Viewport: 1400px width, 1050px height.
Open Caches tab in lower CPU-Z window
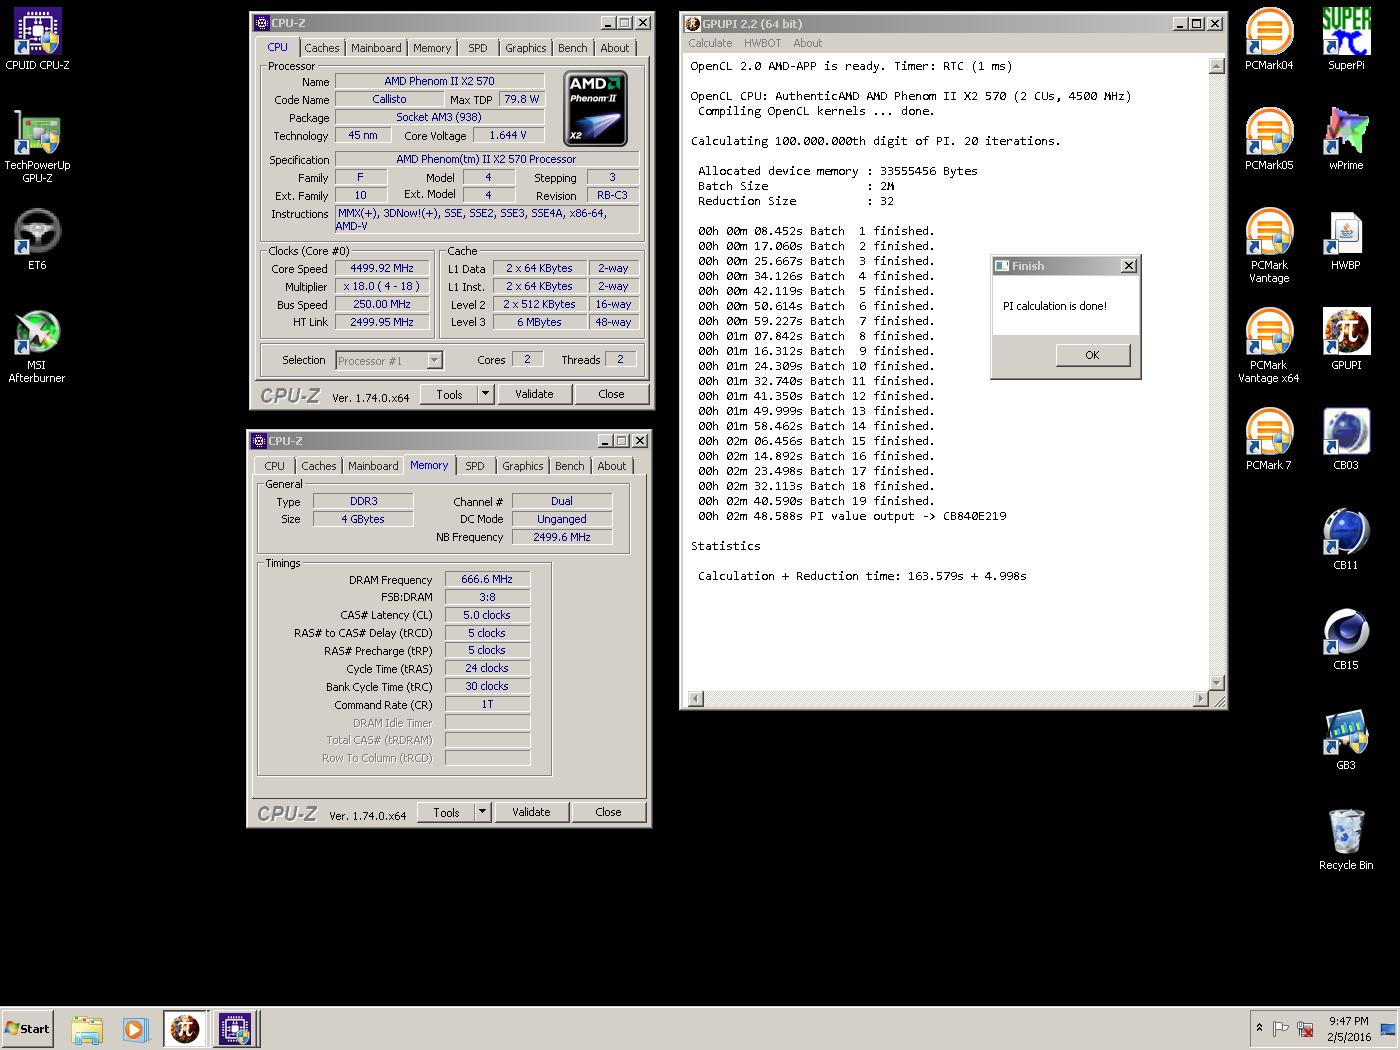pyautogui.click(x=319, y=466)
